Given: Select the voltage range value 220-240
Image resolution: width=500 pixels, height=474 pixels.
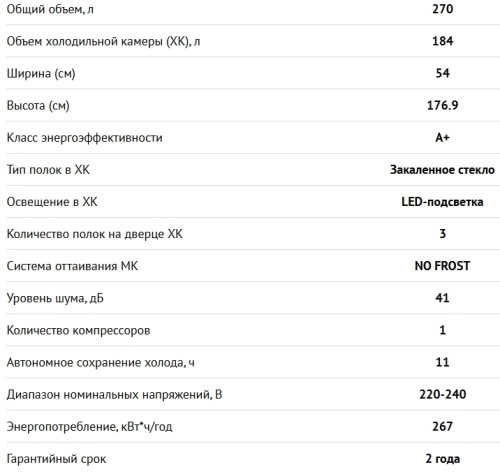Looking at the screenshot, I should pyautogui.click(x=442, y=394).
